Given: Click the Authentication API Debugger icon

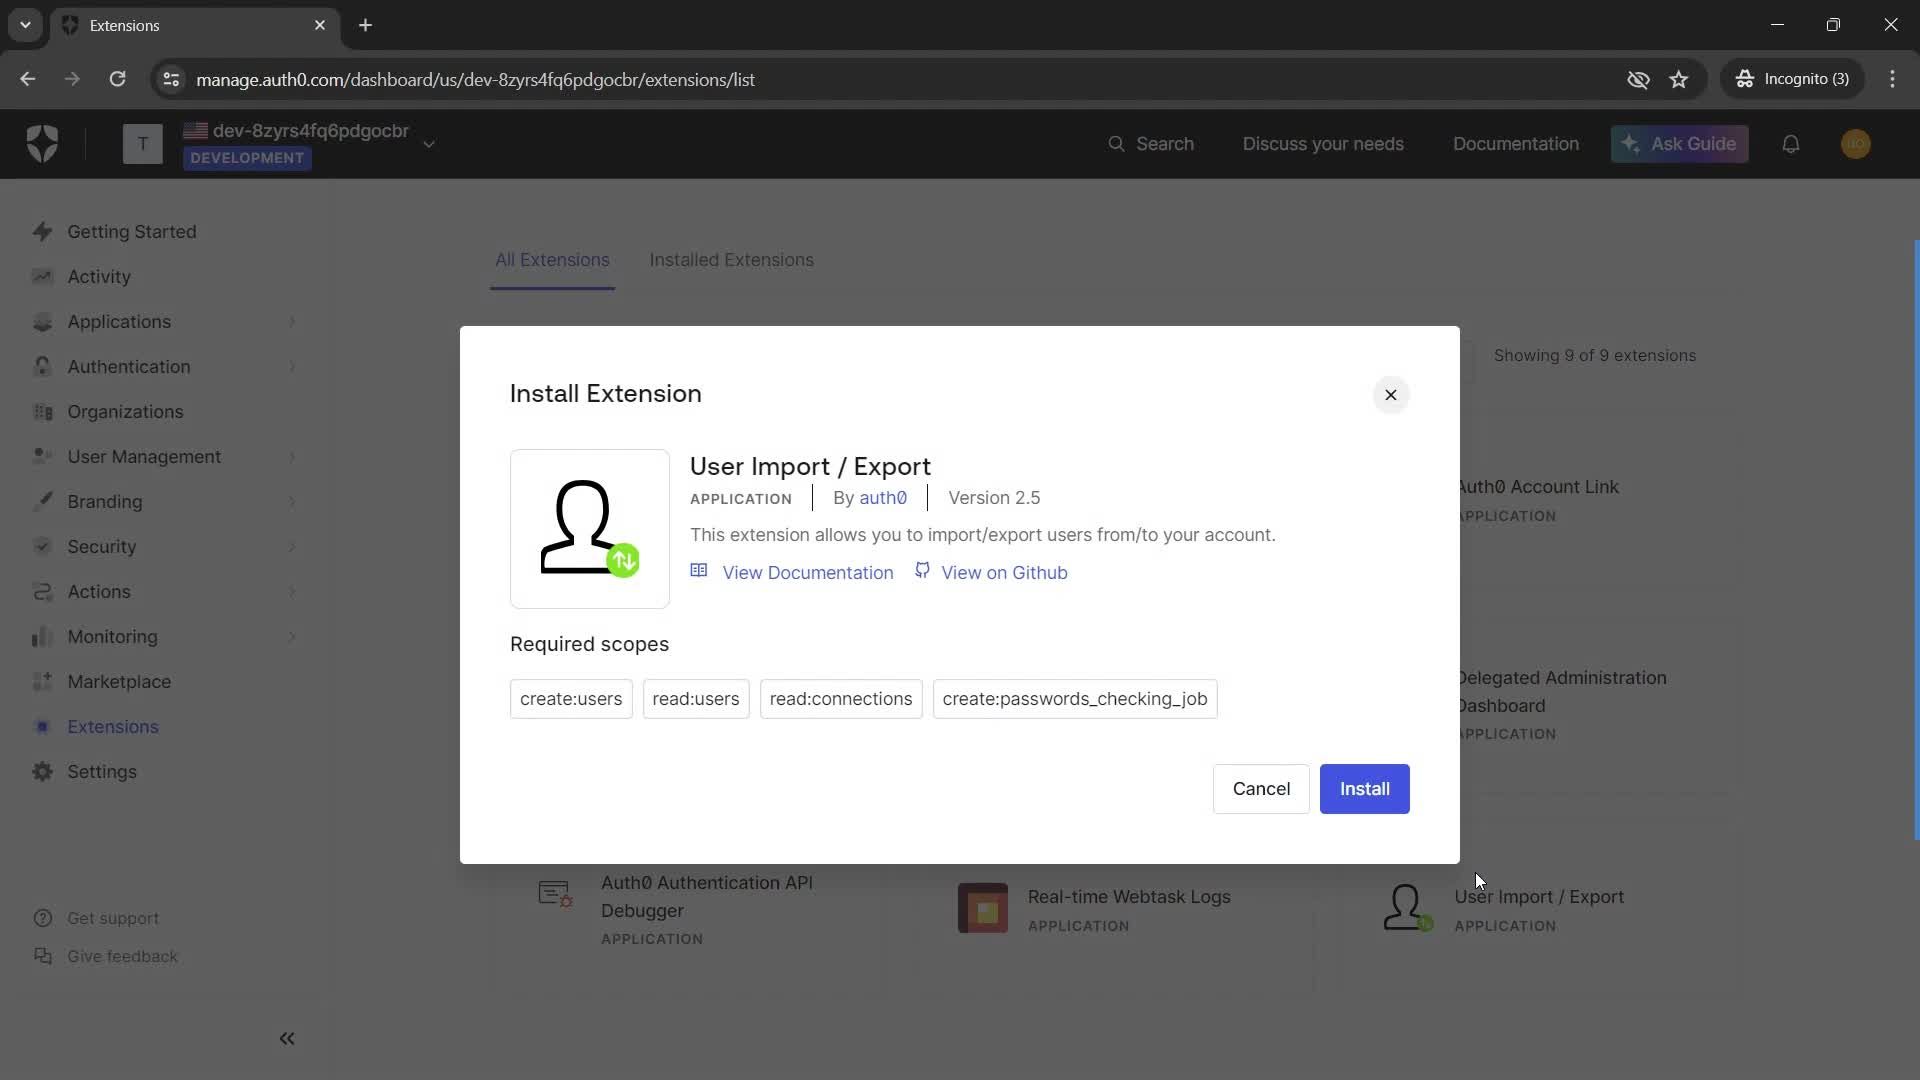Looking at the screenshot, I should click(x=555, y=893).
